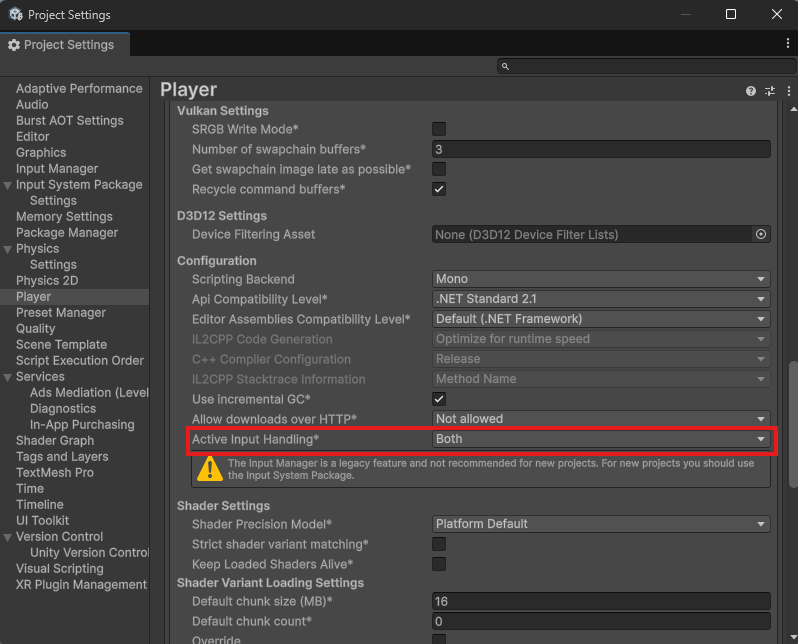Select Input Manager in sidebar
This screenshot has width=798, height=644.
(57, 169)
